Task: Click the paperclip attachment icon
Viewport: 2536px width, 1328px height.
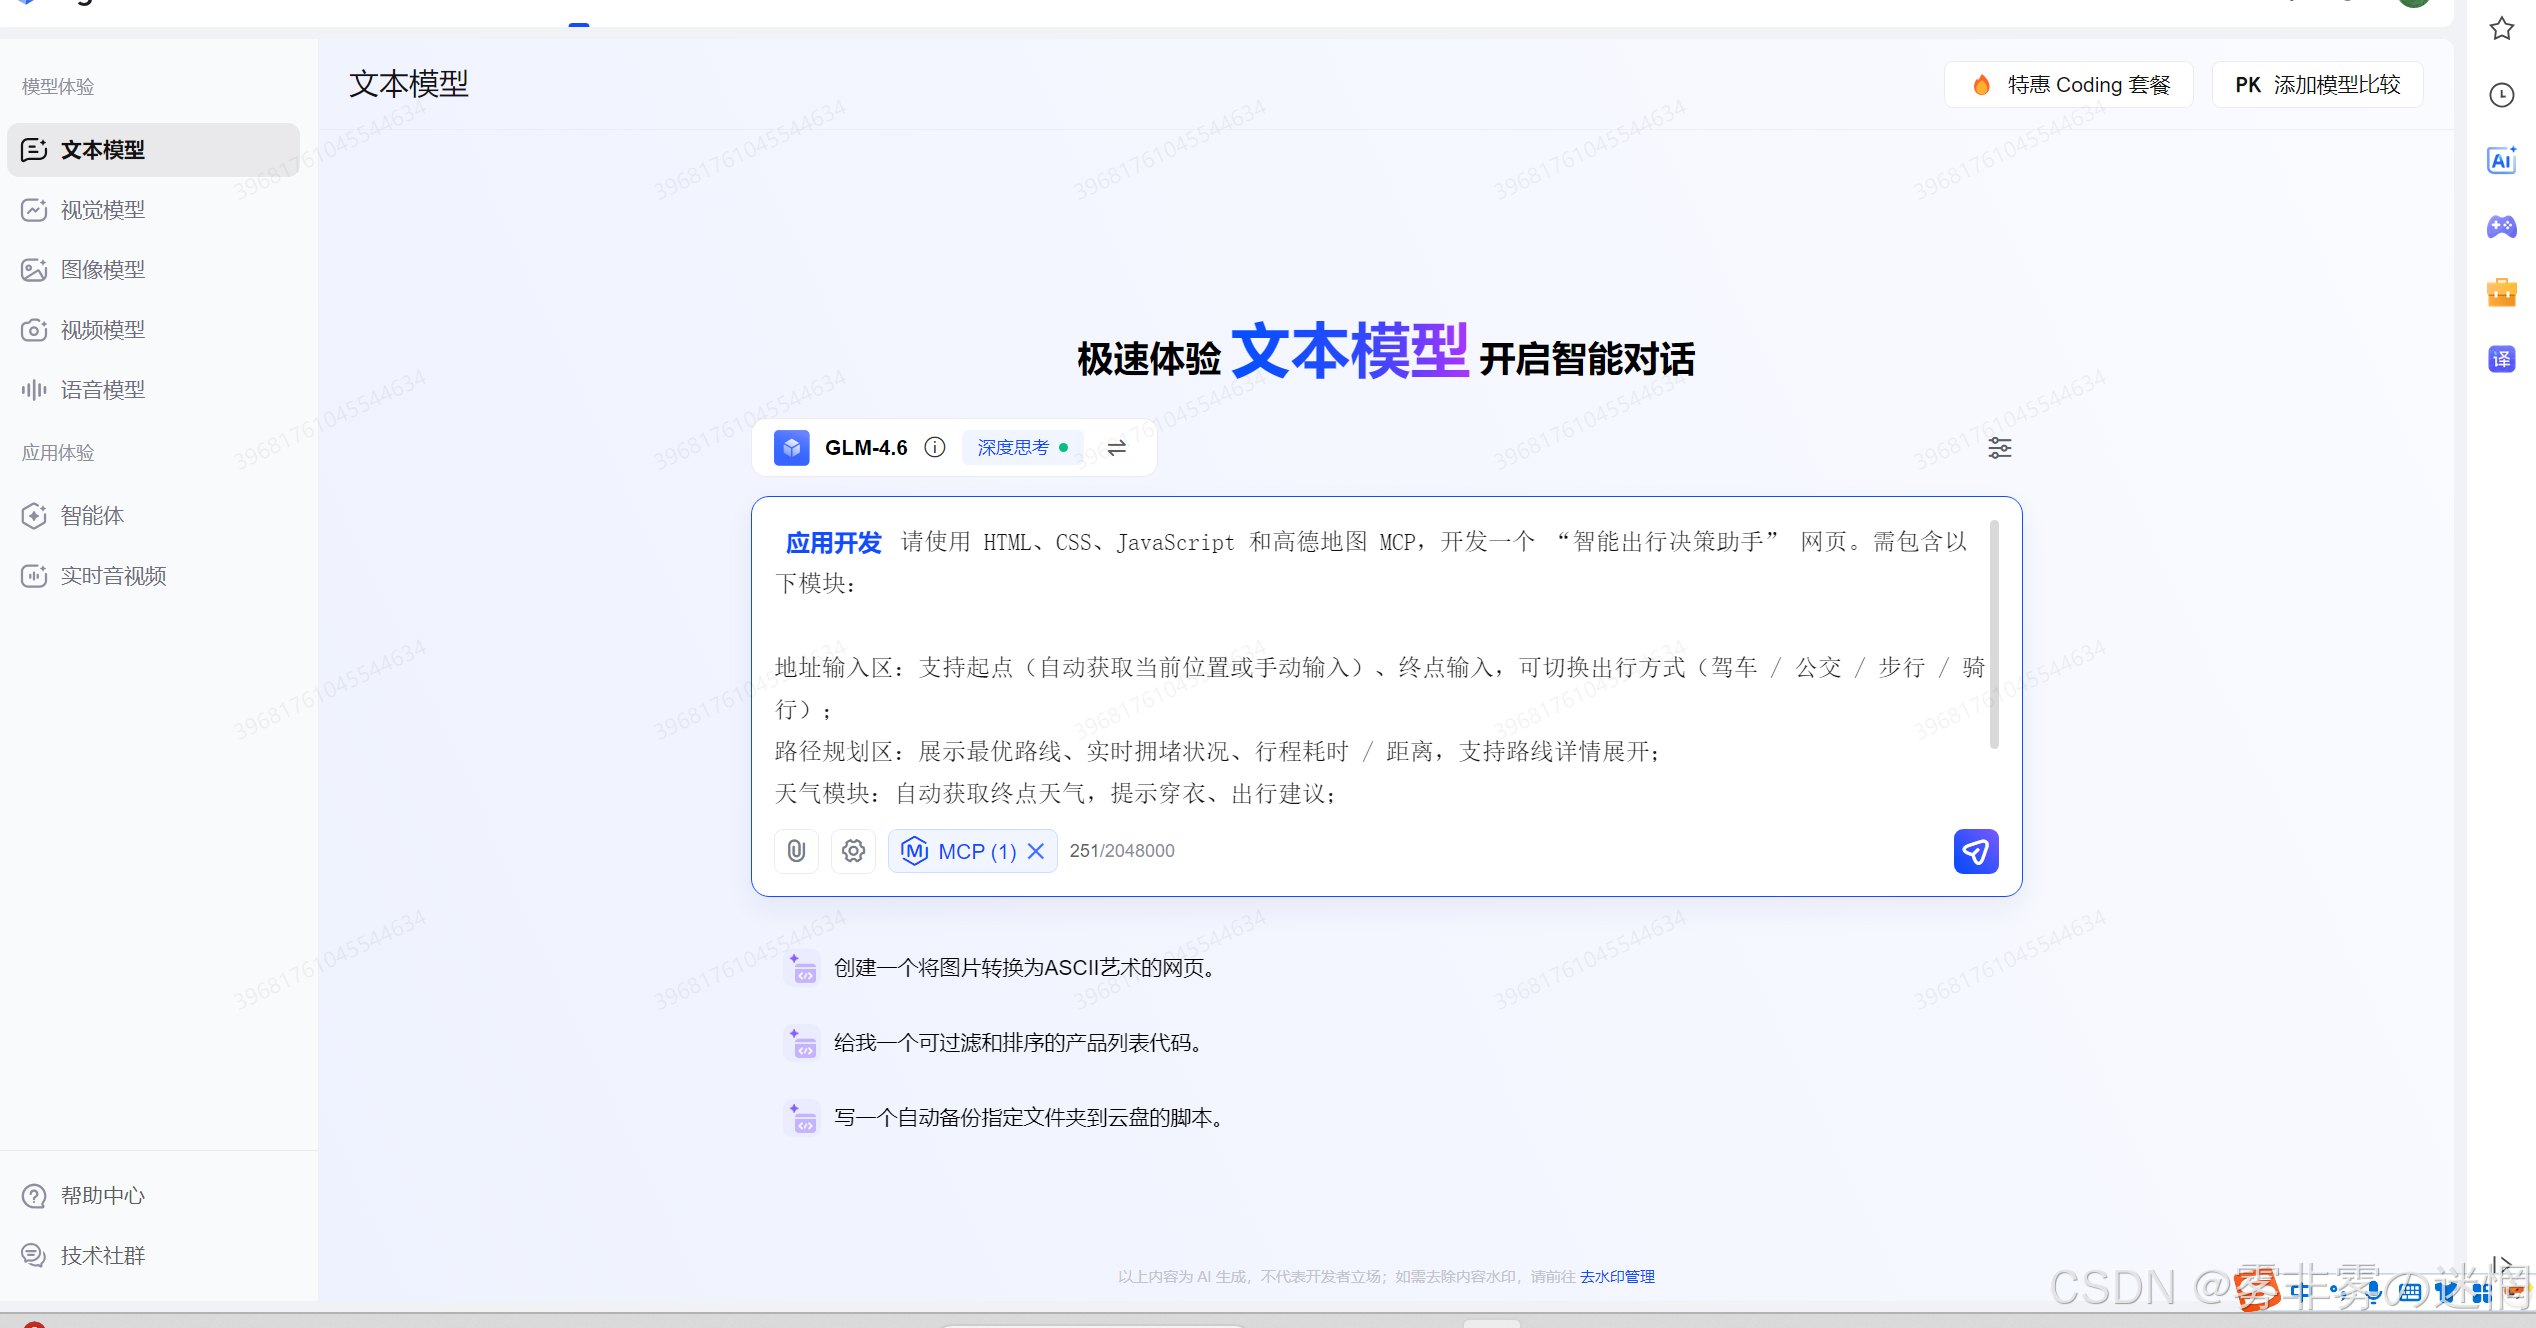Action: (796, 851)
